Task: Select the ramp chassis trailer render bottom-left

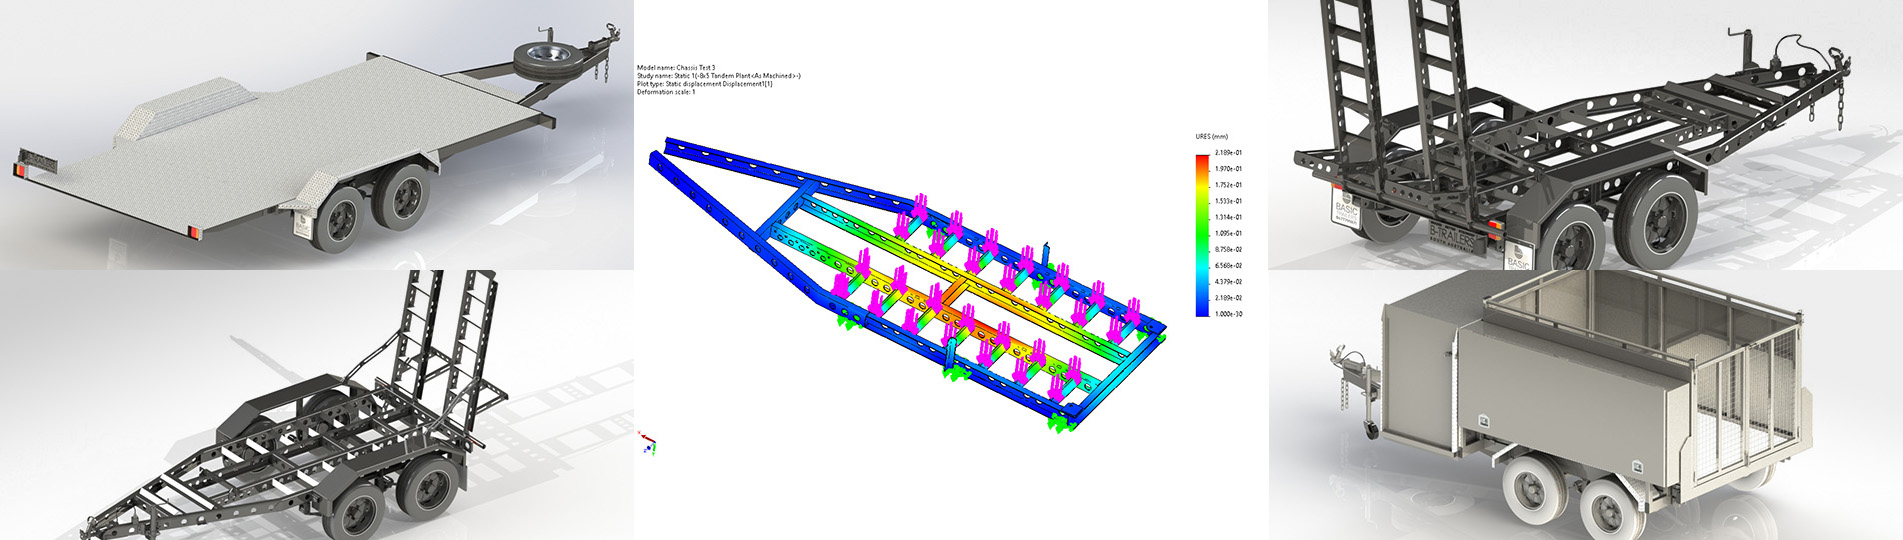Action: 317,405
